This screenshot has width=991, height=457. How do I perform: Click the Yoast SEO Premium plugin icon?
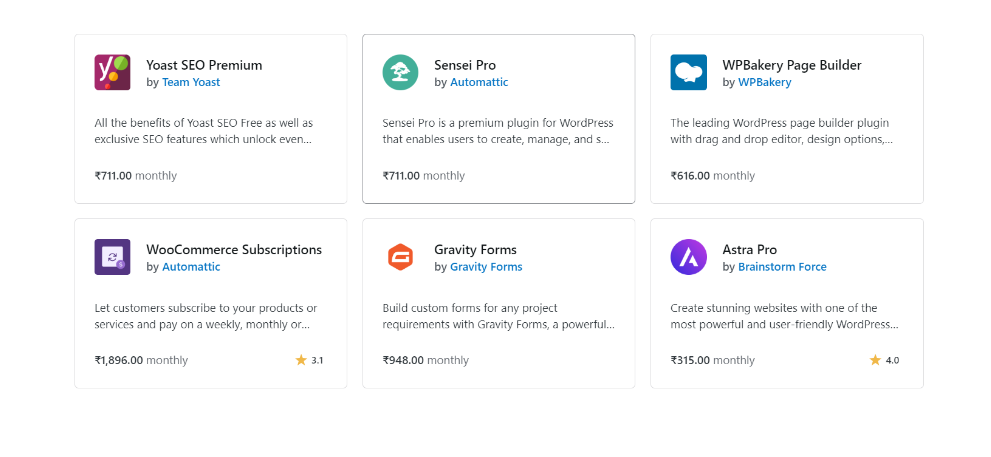112,72
